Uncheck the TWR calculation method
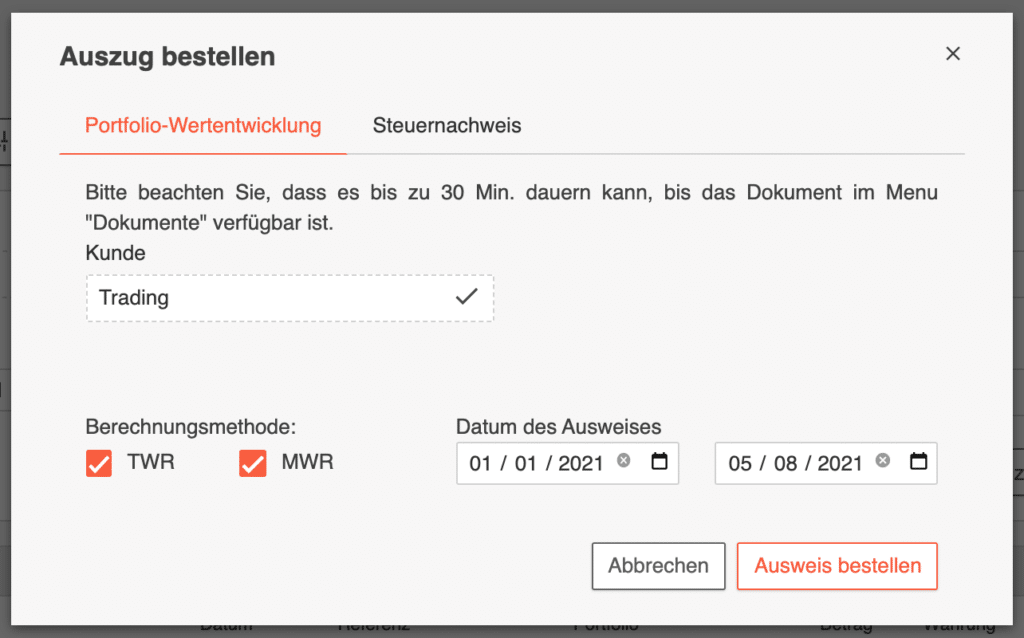The image size is (1024, 638). (98, 462)
